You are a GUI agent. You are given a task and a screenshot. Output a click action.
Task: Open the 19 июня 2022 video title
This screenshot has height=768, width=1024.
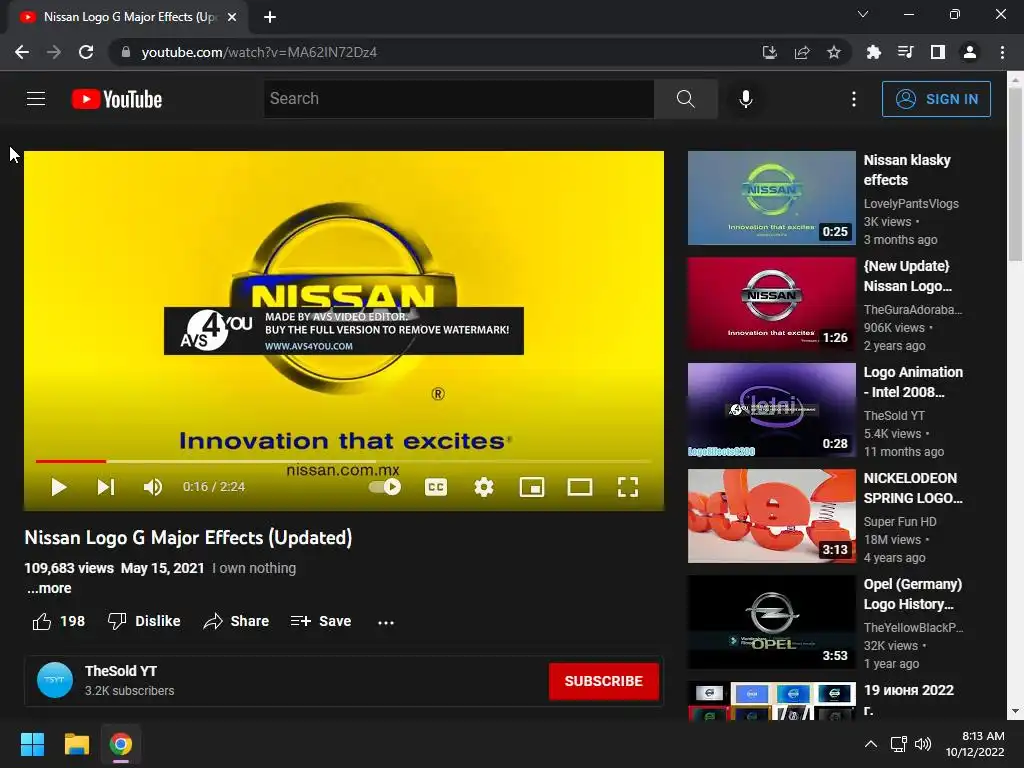pyautogui.click(x=908, y=699)
